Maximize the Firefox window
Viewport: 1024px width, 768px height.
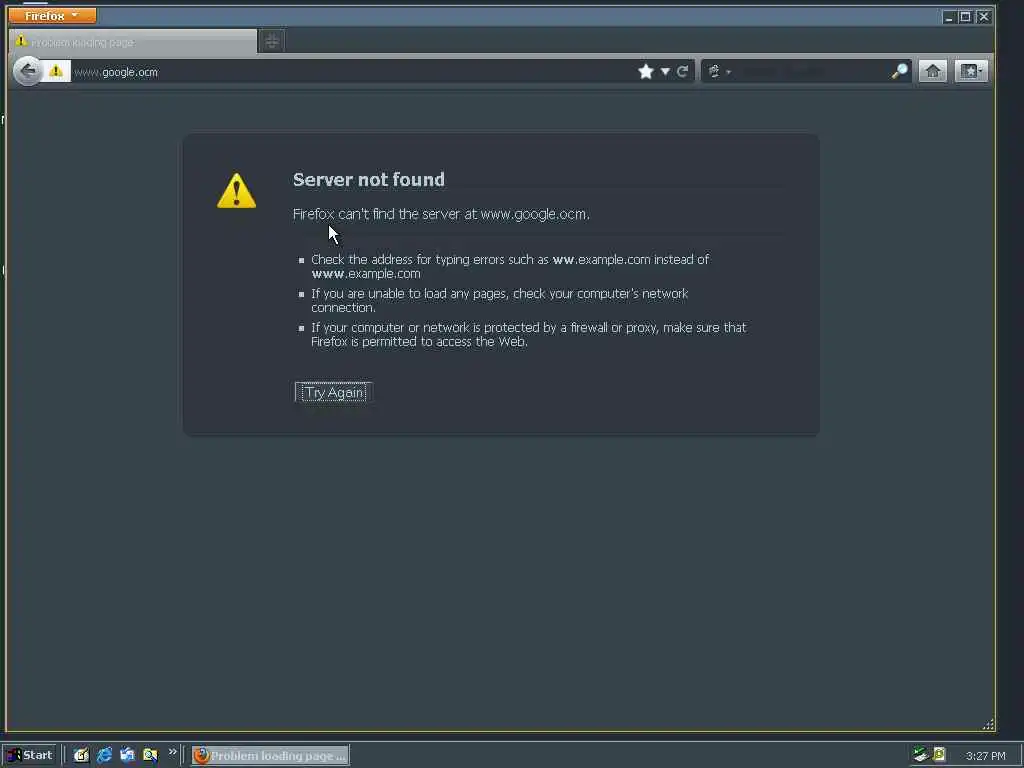pyautogui.click(x=965, y=17)
